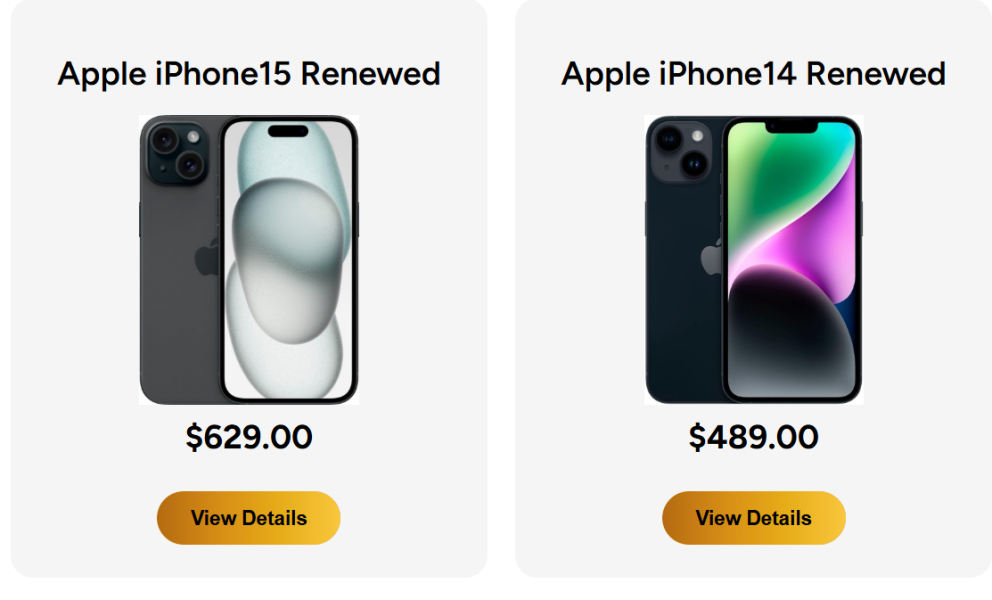This screenshot has width=992, height=600.
Task: Click the Dynamic Island on iPhone15 screen
Action: (x=288, y=132)
